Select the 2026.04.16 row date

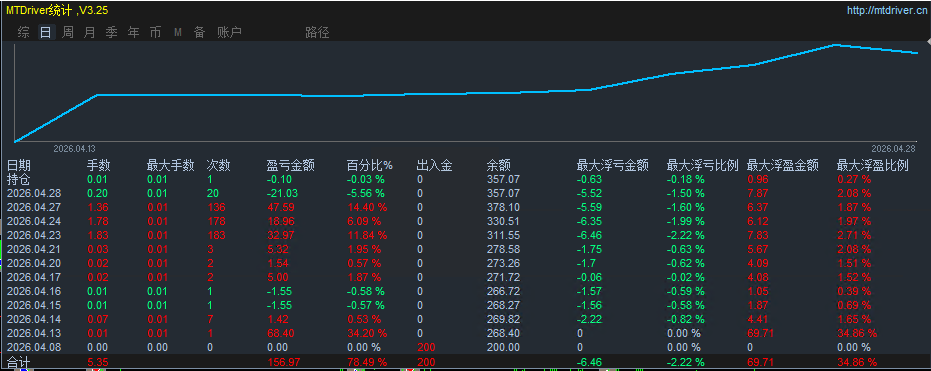pyautogui.click(x=34, y=291)
